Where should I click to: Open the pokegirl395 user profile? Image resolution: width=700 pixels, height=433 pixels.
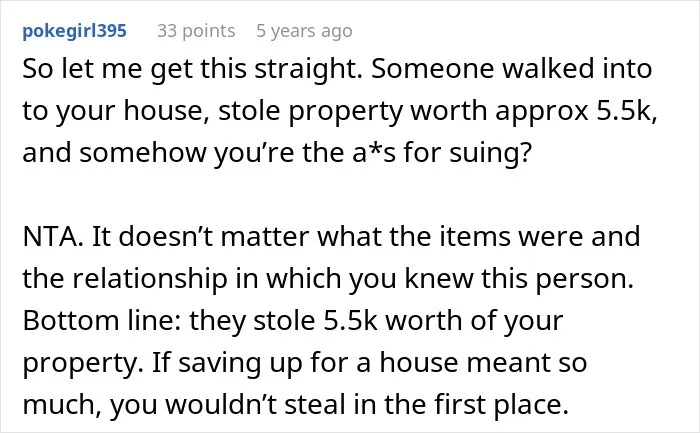75,31
